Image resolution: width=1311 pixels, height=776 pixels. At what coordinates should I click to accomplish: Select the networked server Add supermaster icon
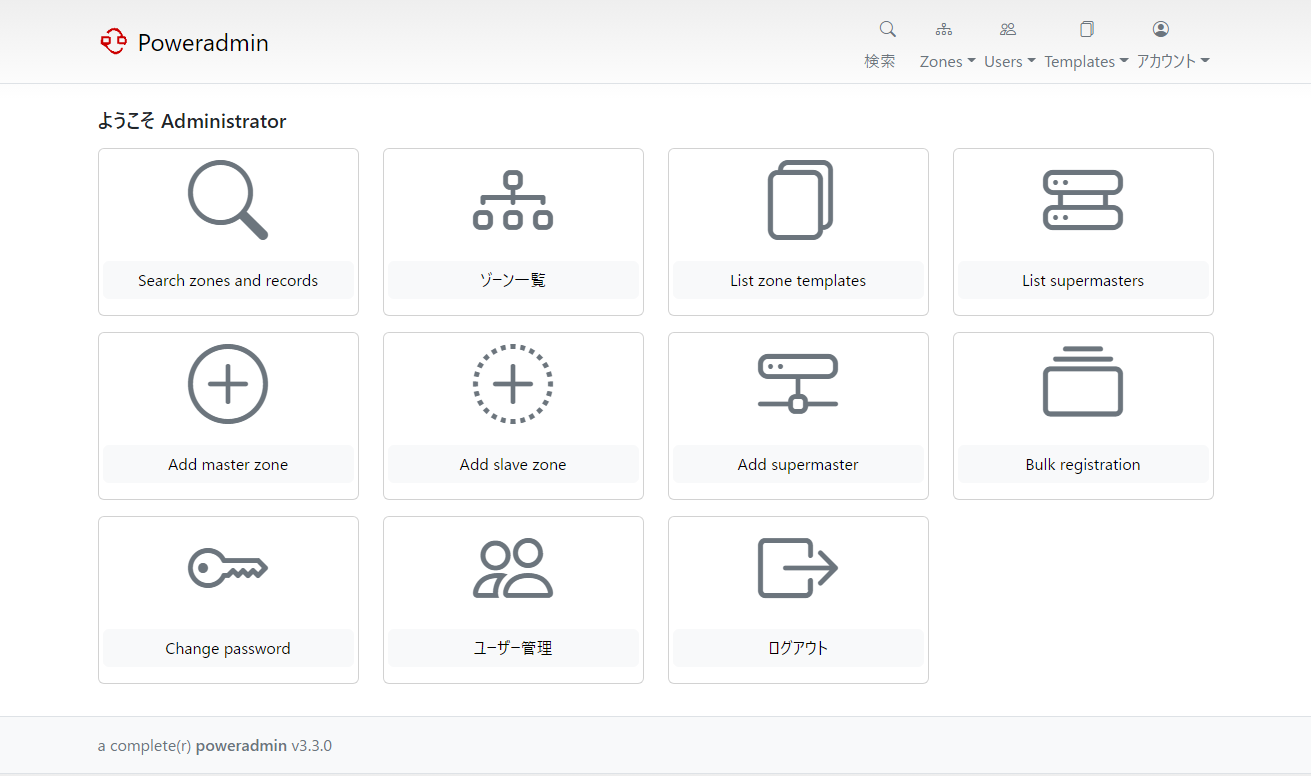(x=798, y=384)
